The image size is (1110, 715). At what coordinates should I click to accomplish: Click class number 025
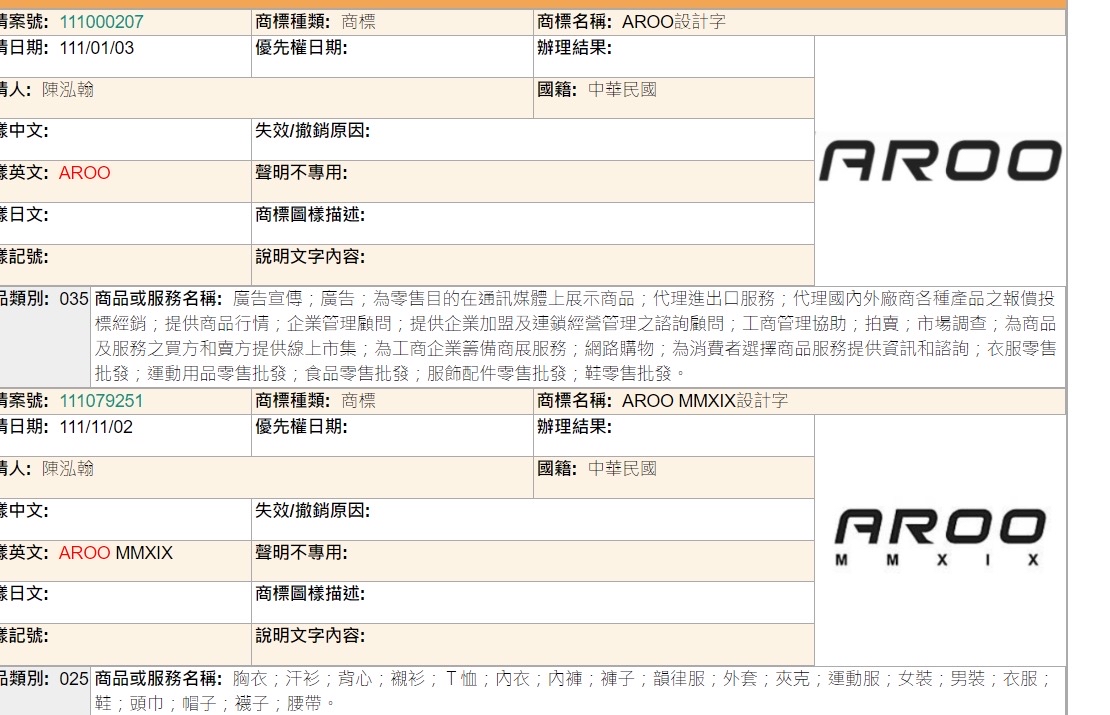[x=74, y=679]
